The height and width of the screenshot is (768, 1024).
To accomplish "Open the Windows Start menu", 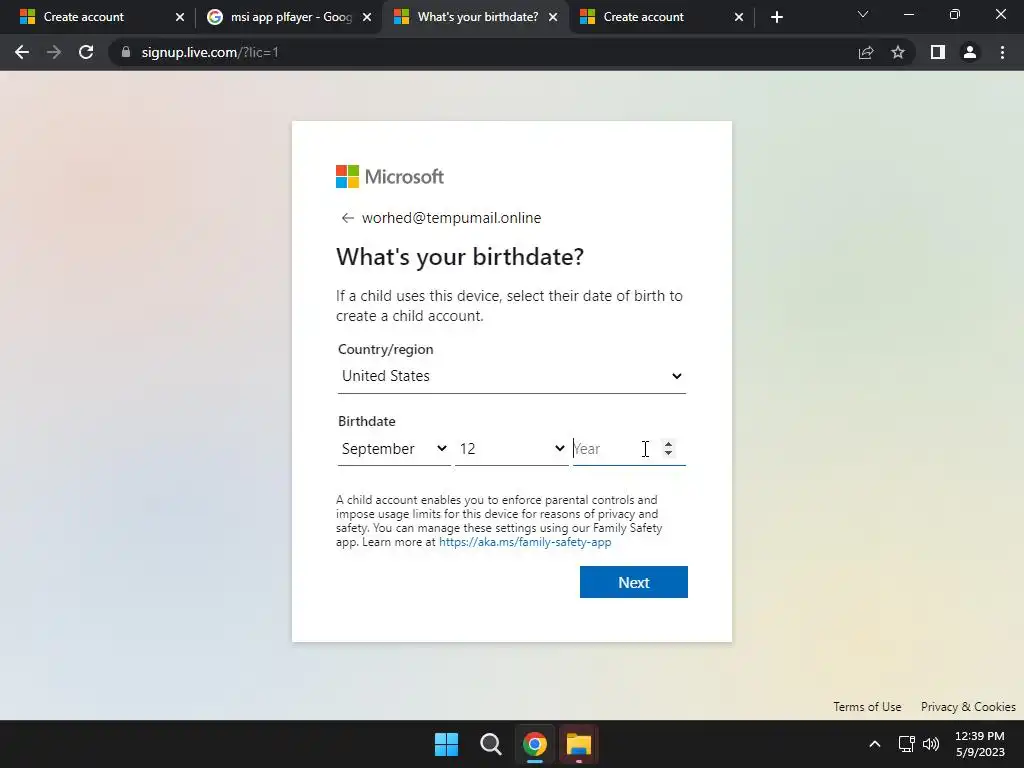I will 447,744.
